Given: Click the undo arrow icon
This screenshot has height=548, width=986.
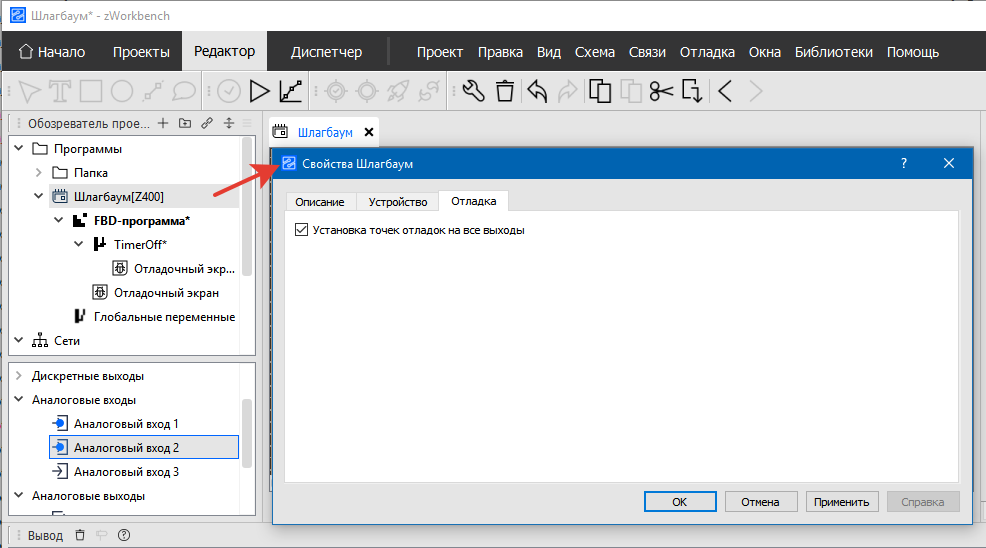Looking at the screenshot, I should point(537,92).
